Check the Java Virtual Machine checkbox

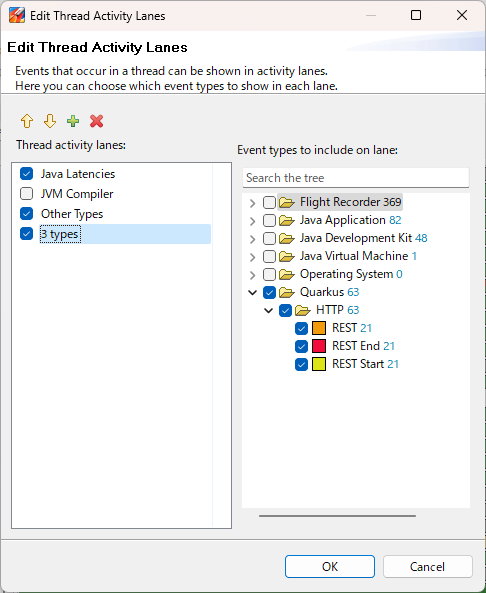click(x=269, y=256)
